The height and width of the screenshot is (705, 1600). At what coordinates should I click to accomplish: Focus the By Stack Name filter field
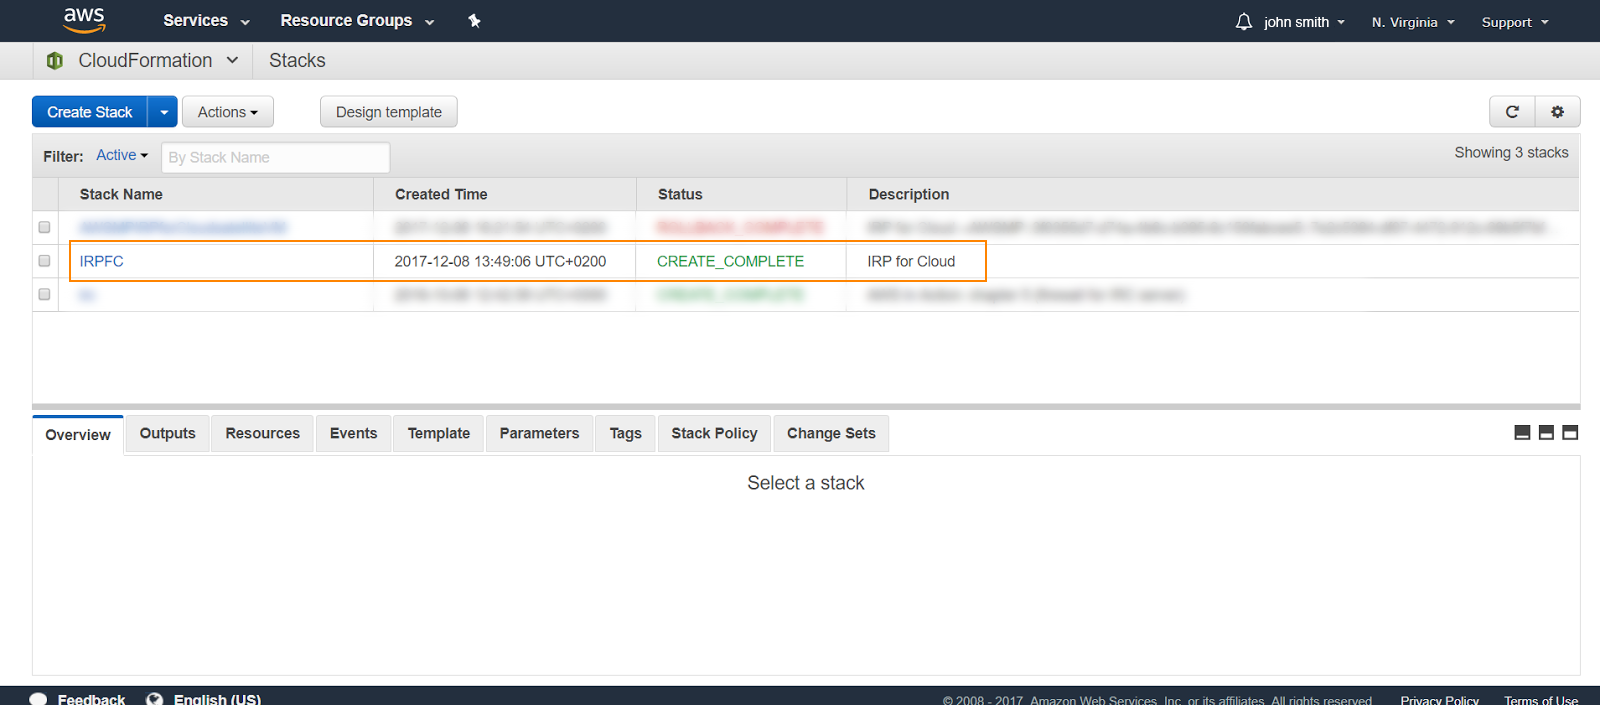275,157
